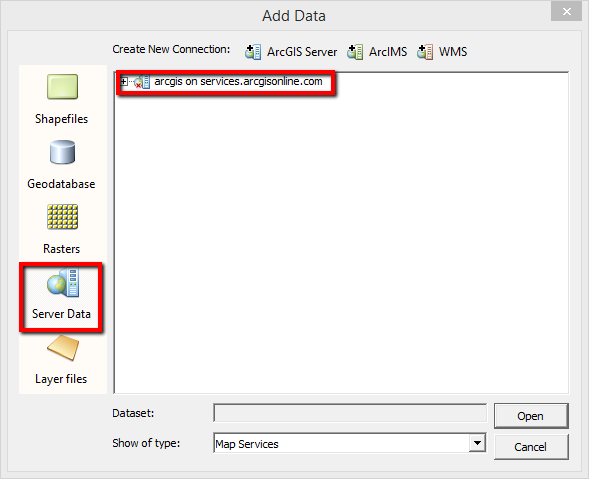This screenshot has width=589, height=479.
Task: Close the Add Data window
Action: tap(566, 12)
